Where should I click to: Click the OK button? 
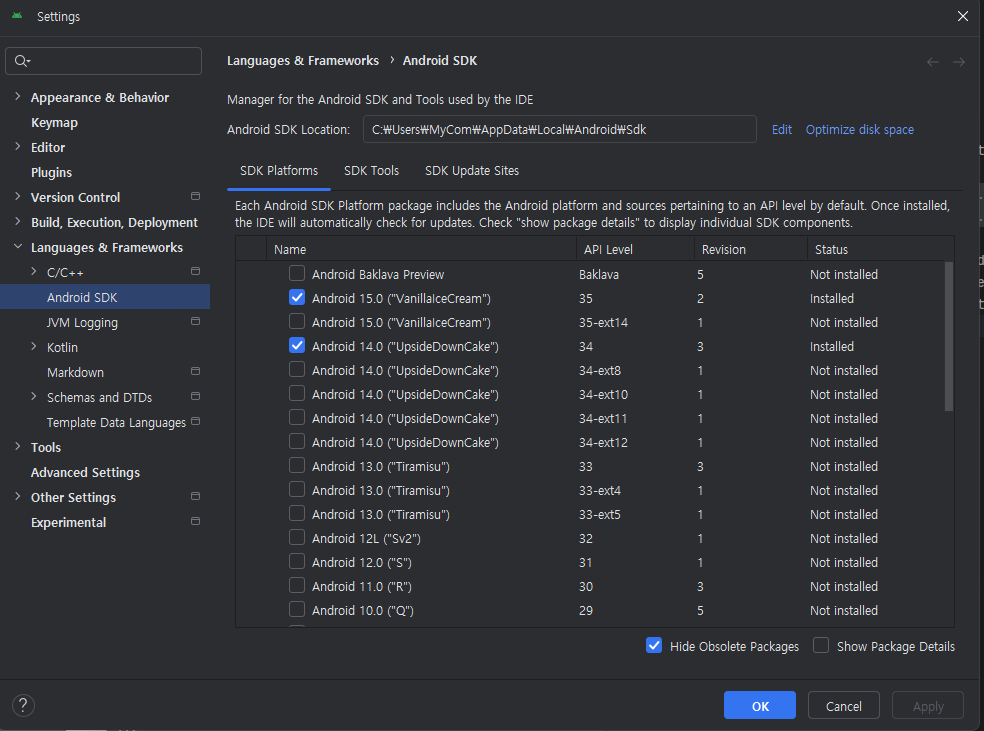(759, 705)
